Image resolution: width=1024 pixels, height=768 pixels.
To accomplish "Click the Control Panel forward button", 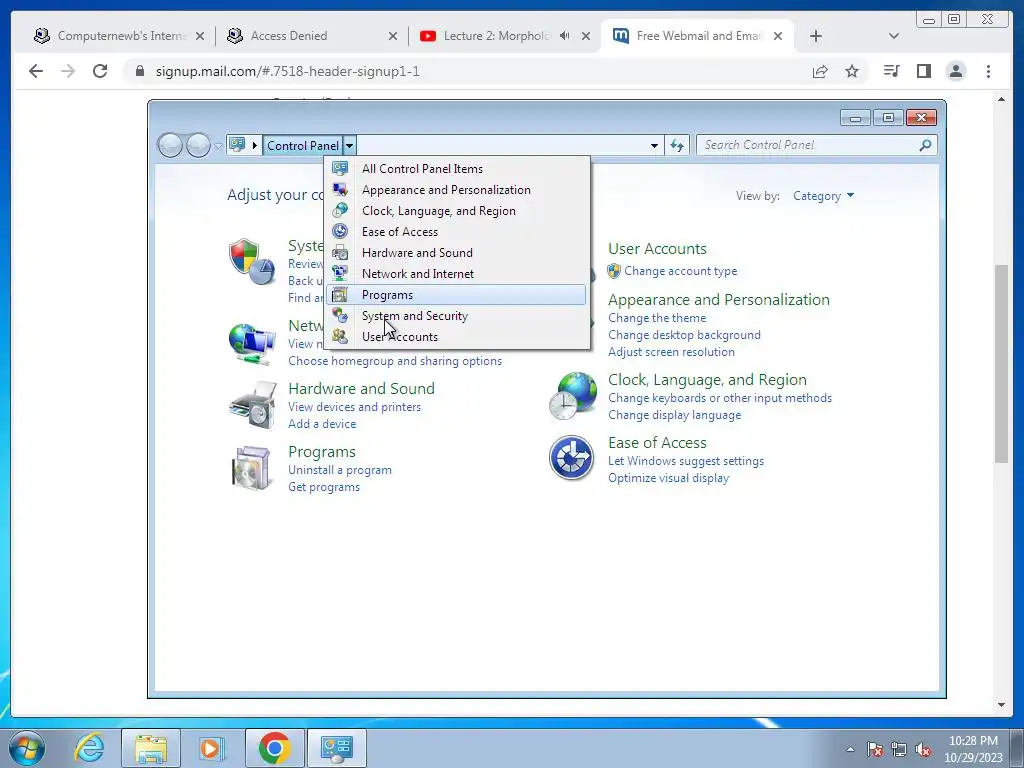I will click(x=198, y=145).
